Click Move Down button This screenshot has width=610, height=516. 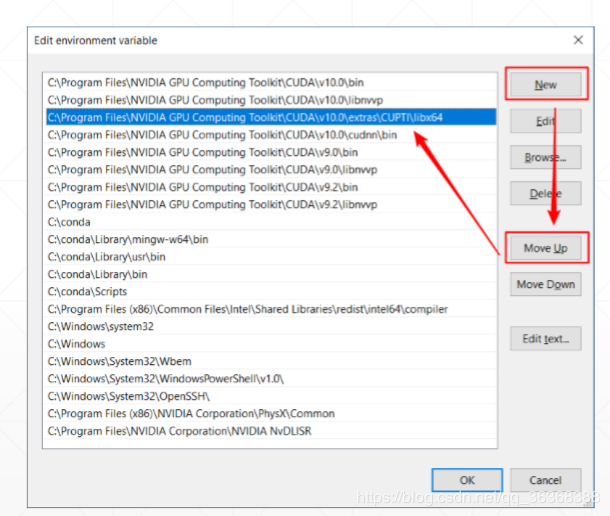pos(545,284)
